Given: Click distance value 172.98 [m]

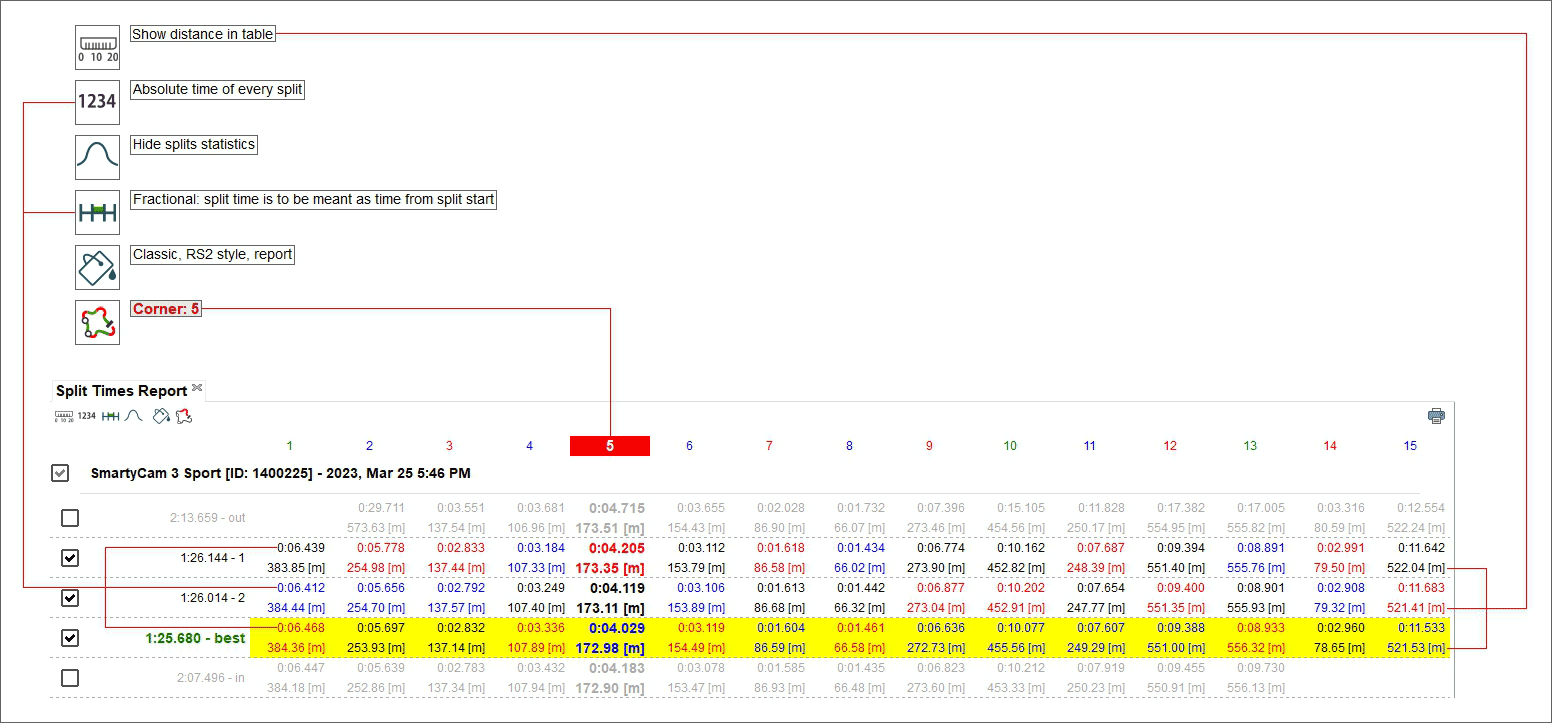Looking at the screenshot, I should click(x=610, y=648).
